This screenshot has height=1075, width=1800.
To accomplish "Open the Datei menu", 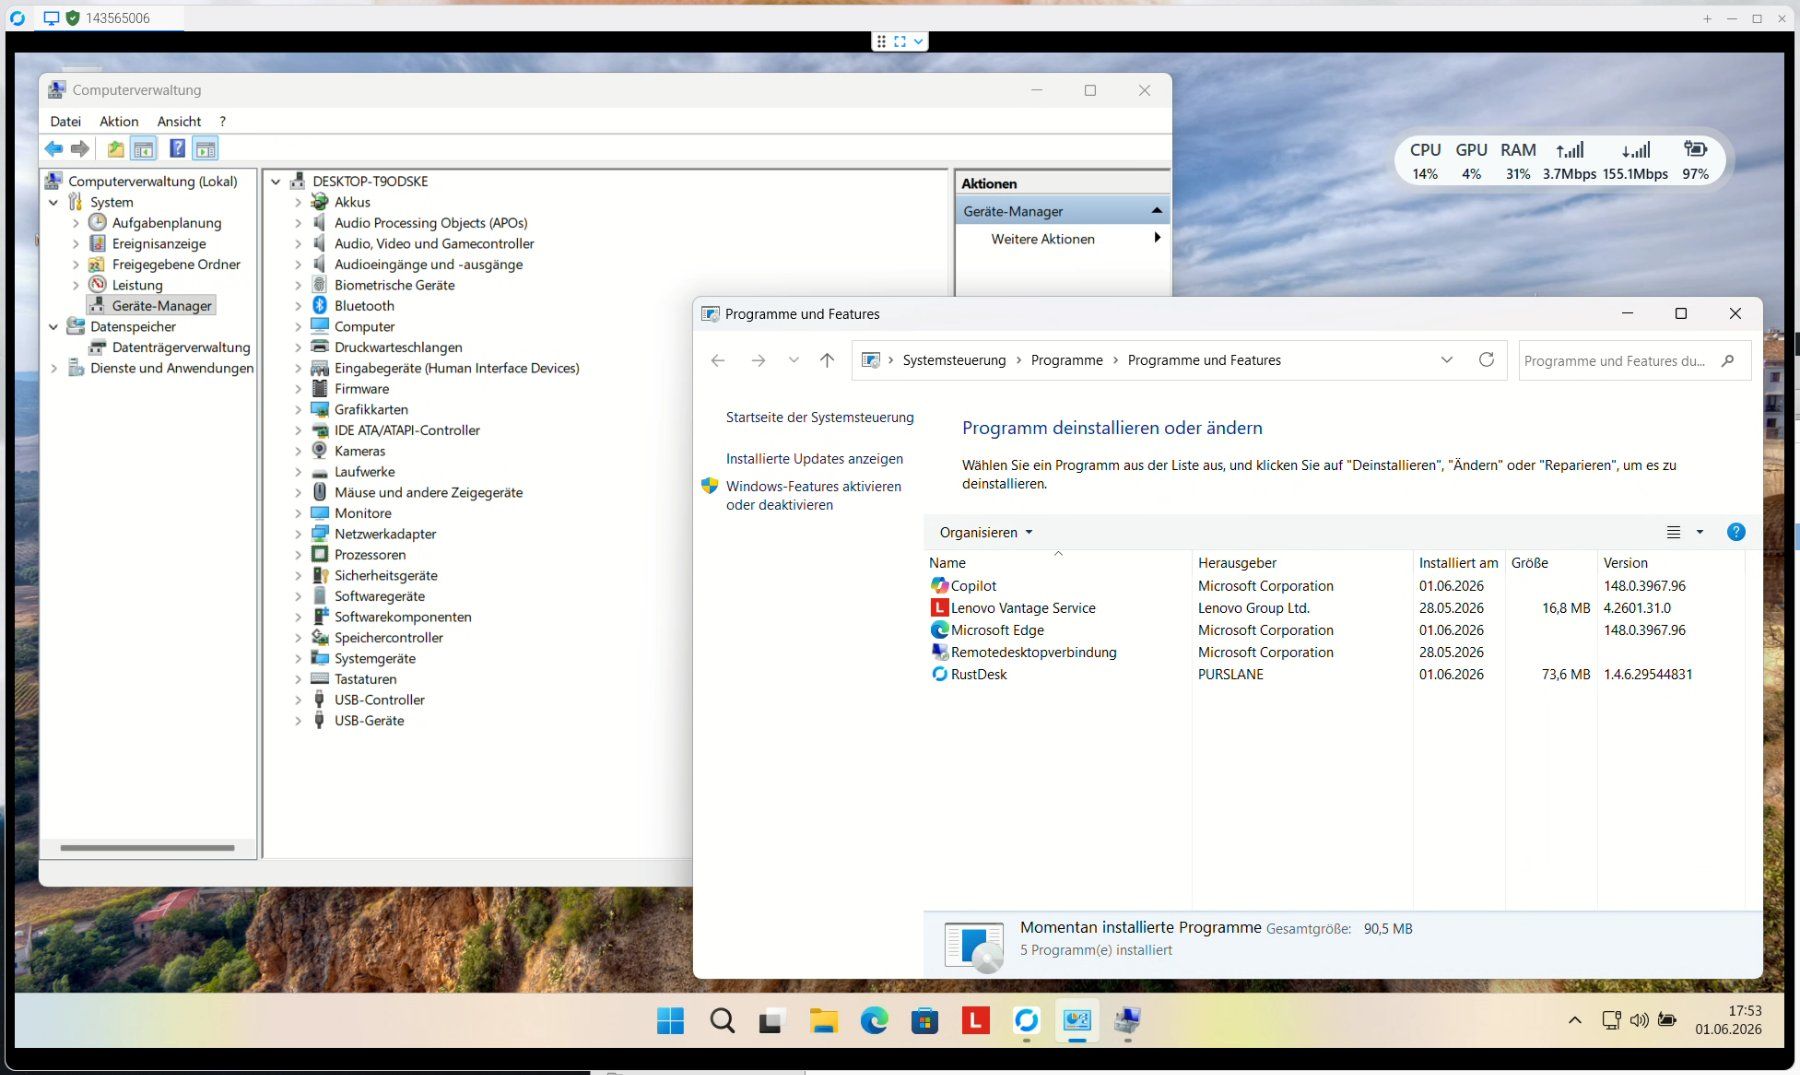I will tap(66, 121).
